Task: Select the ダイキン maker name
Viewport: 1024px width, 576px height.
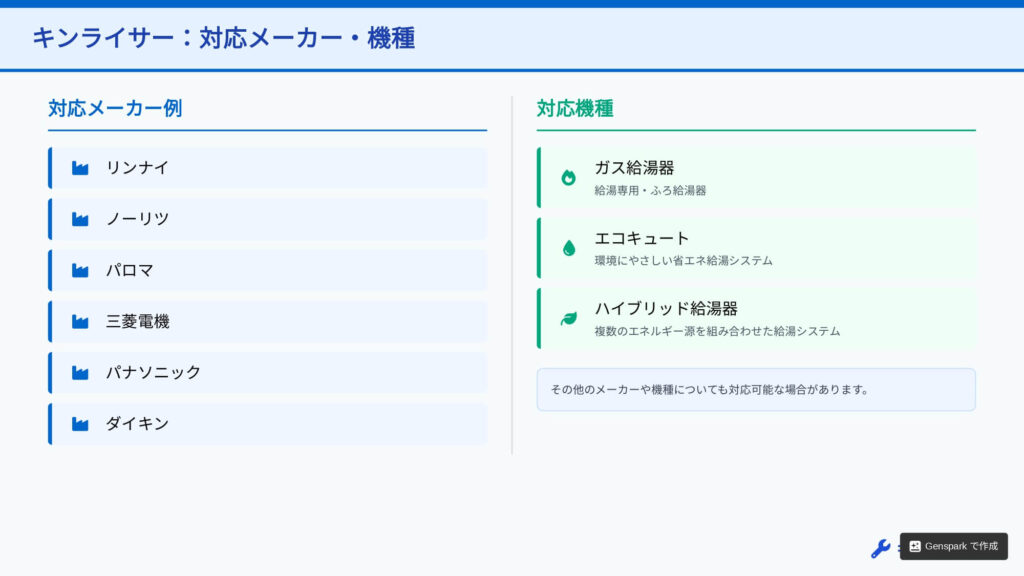Action: point(137,424)
